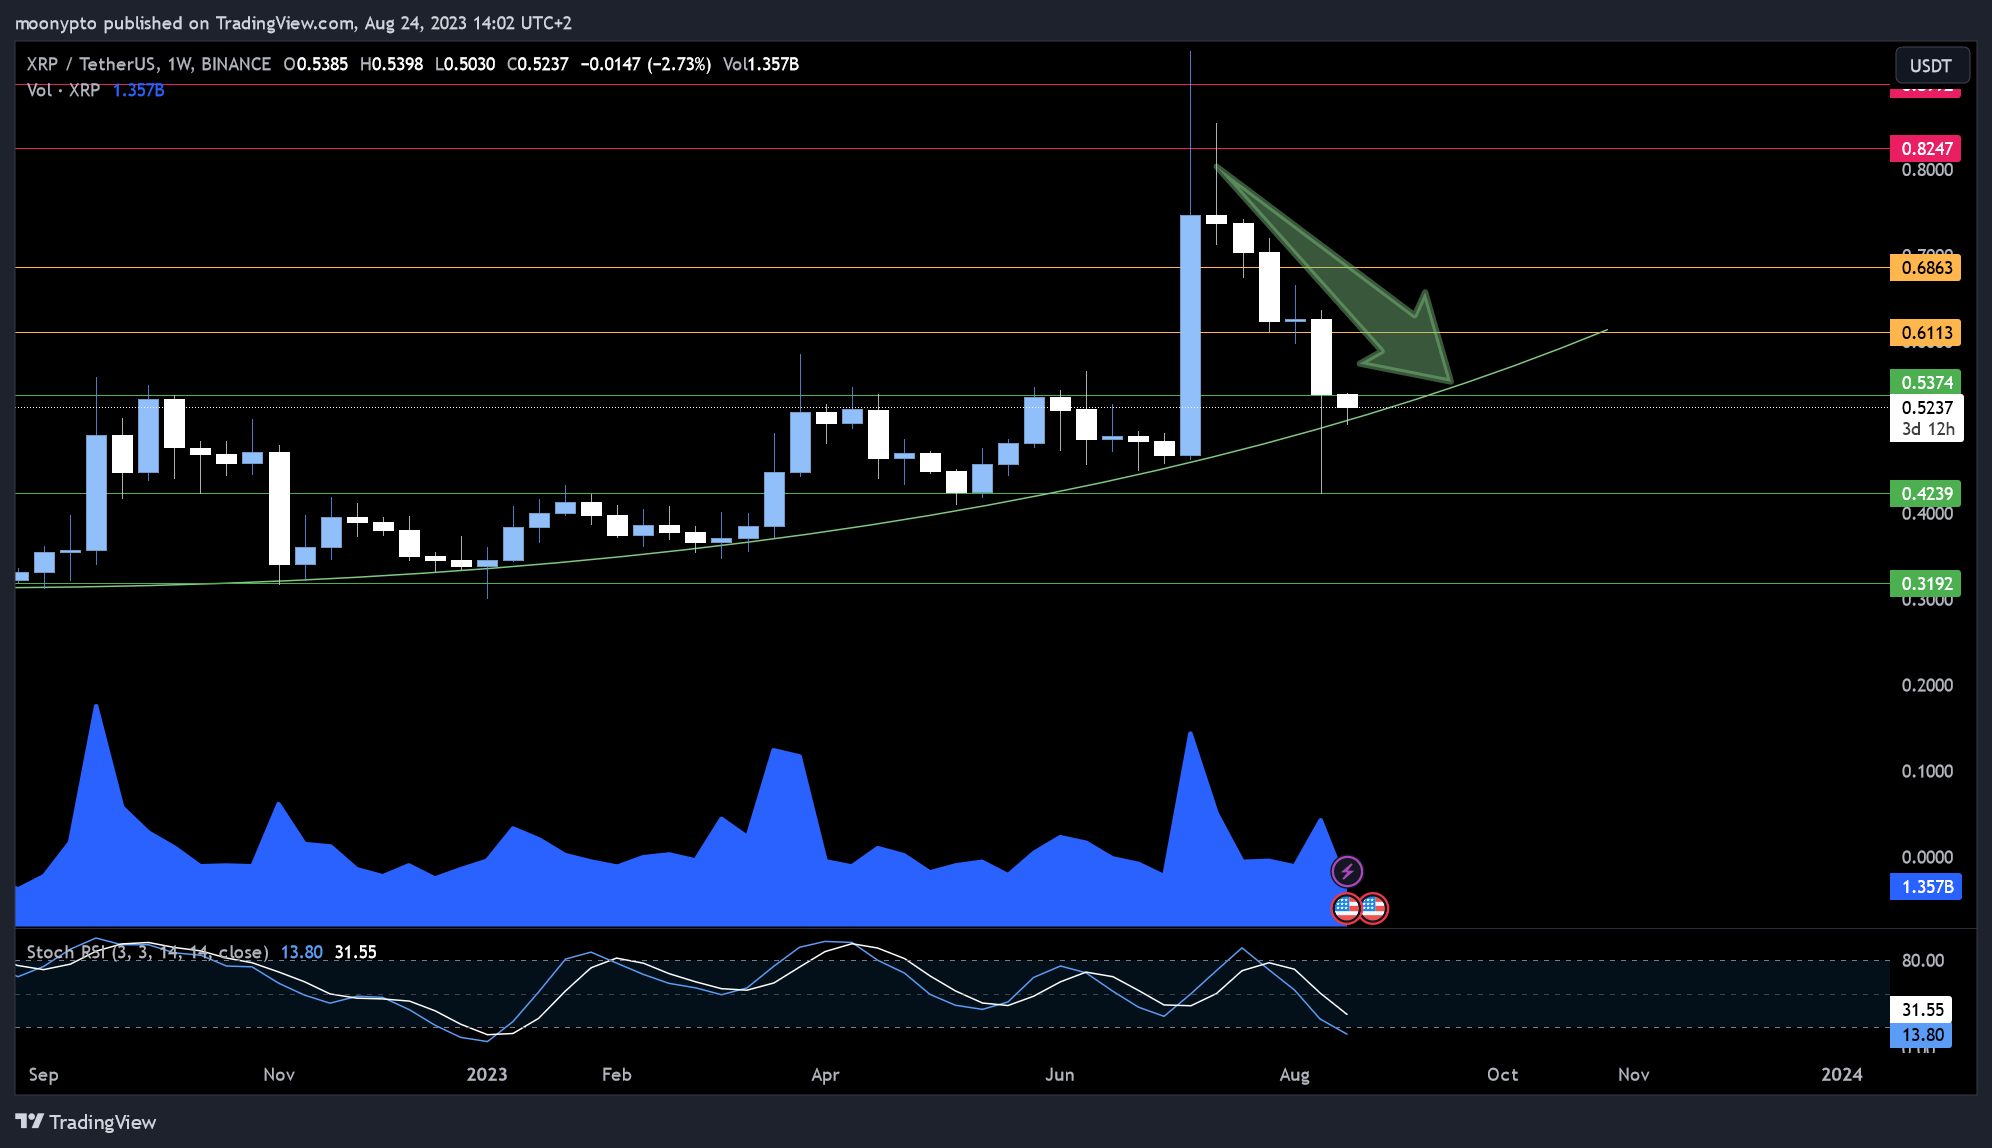Click the 0.8247 red price label
This screenshot has height=1148, width=1992.
[x=1926, y=149]
